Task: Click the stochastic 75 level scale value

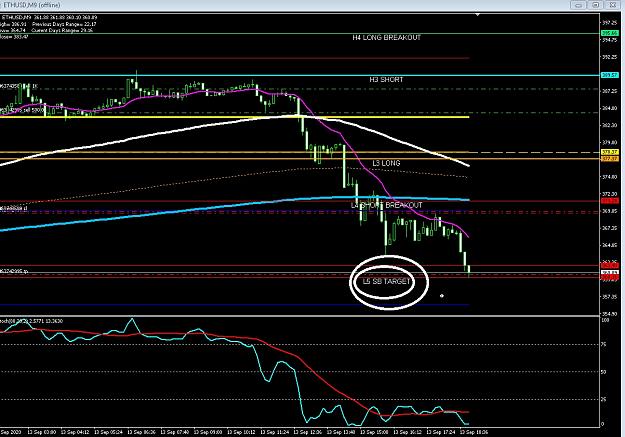Action: [604, 344]
